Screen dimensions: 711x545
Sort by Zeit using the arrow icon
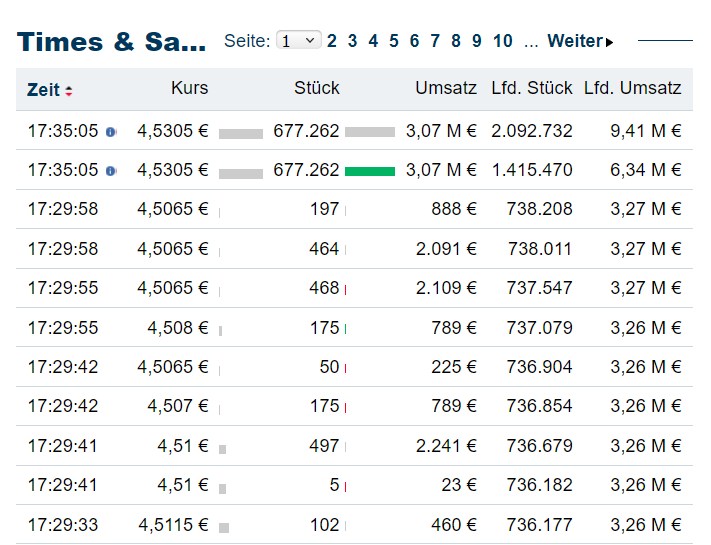68,91
